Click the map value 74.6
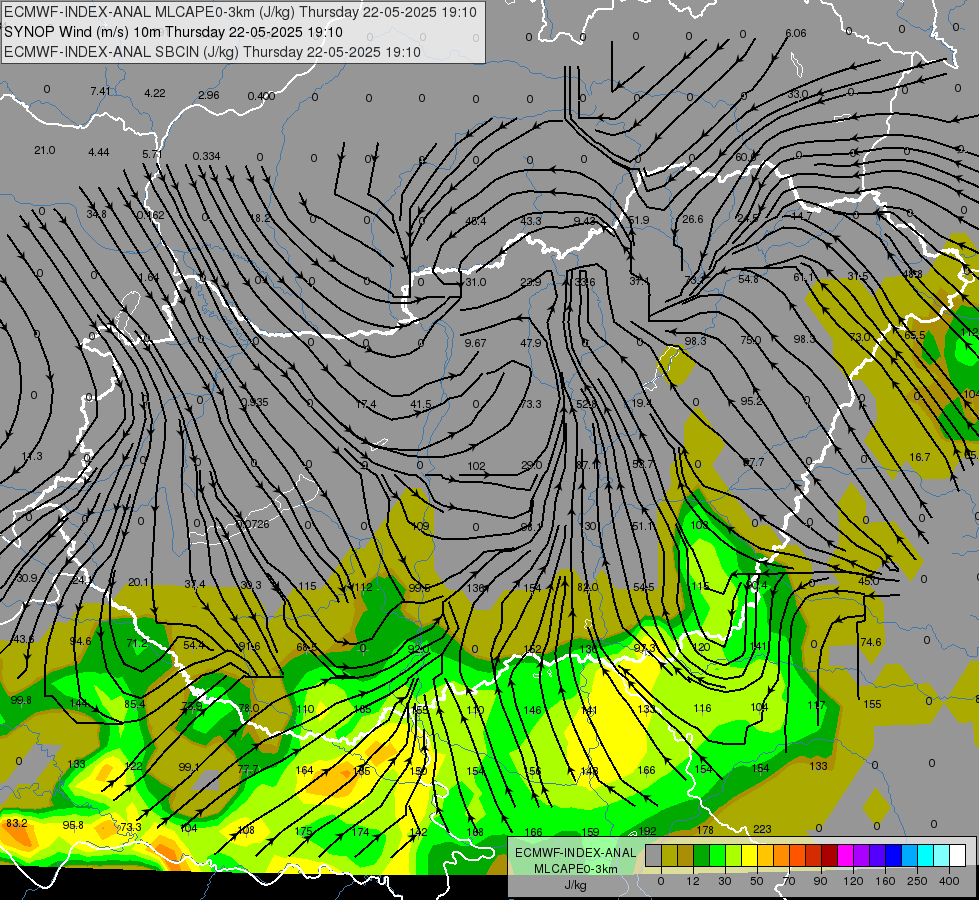The image size is (979, 900). [x=871, y=642]
